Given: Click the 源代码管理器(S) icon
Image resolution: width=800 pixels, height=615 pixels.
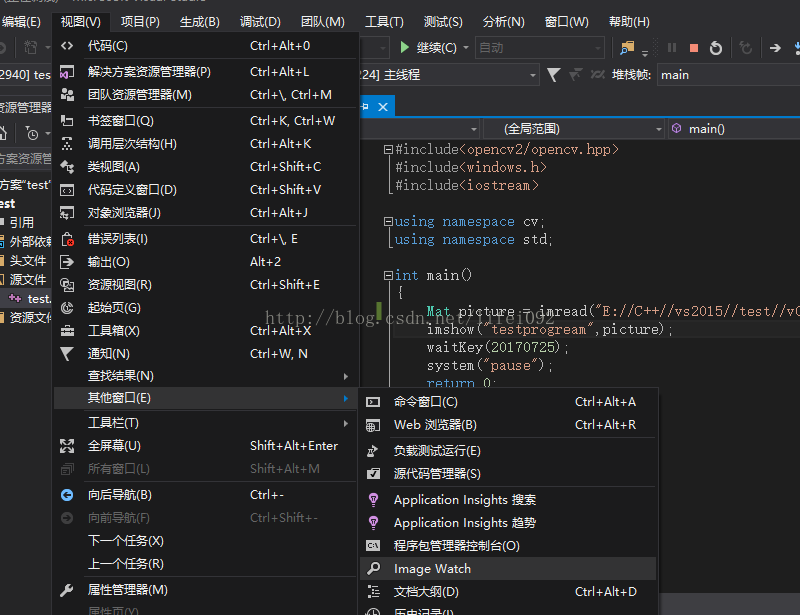Looking at the screenshot, I should click(373, 474).
